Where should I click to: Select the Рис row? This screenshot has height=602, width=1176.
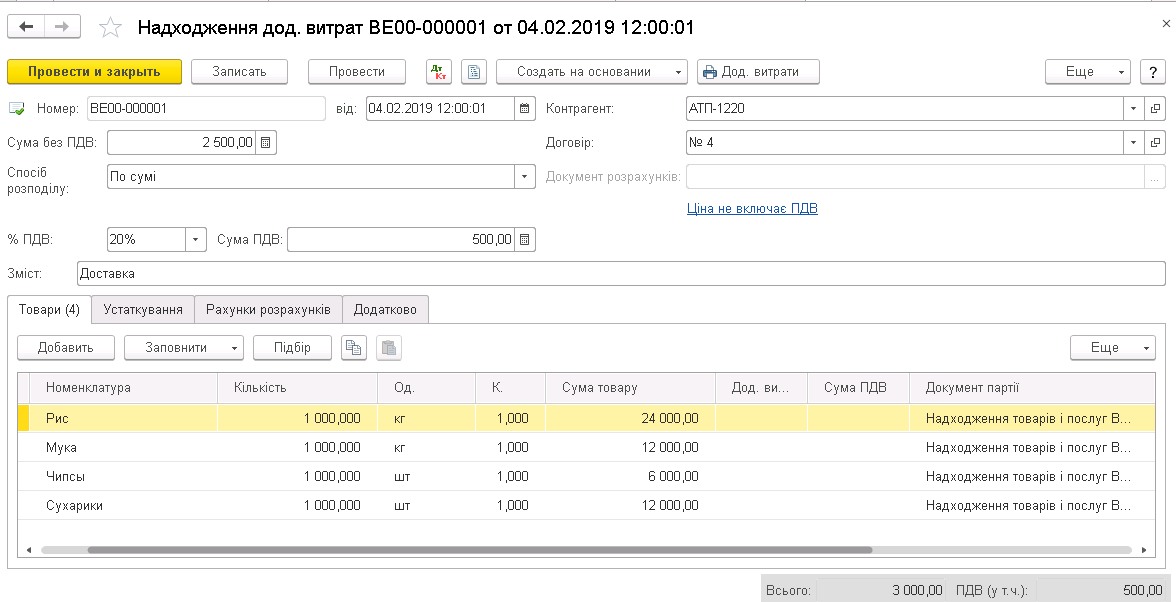pyautogui.click(x=586, y=418)
